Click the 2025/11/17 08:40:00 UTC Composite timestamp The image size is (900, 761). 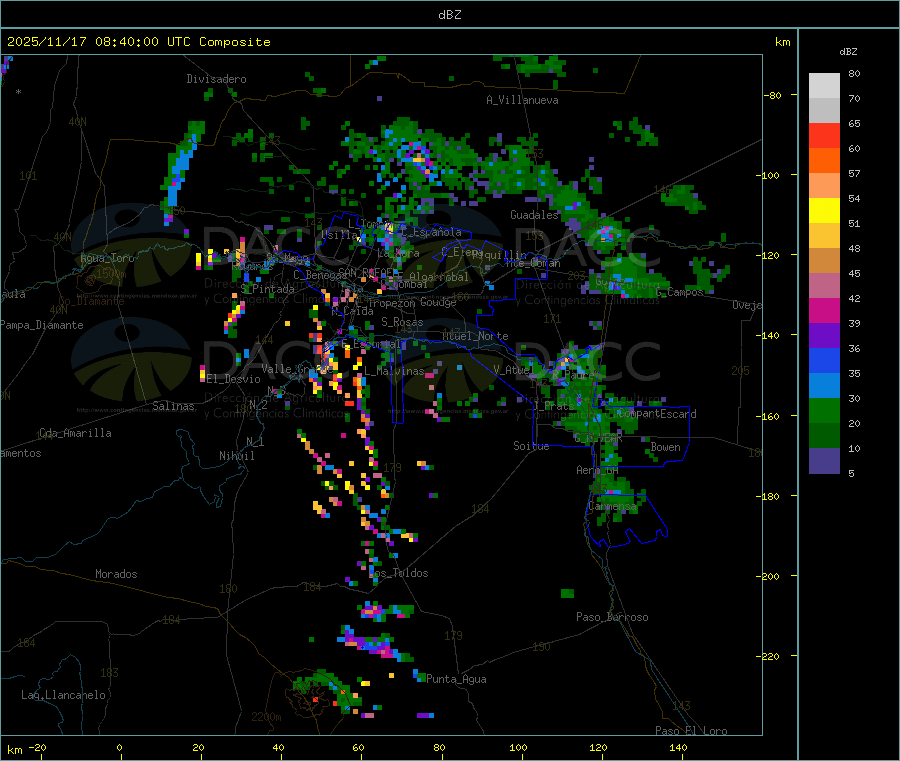[x=138, y=42]
